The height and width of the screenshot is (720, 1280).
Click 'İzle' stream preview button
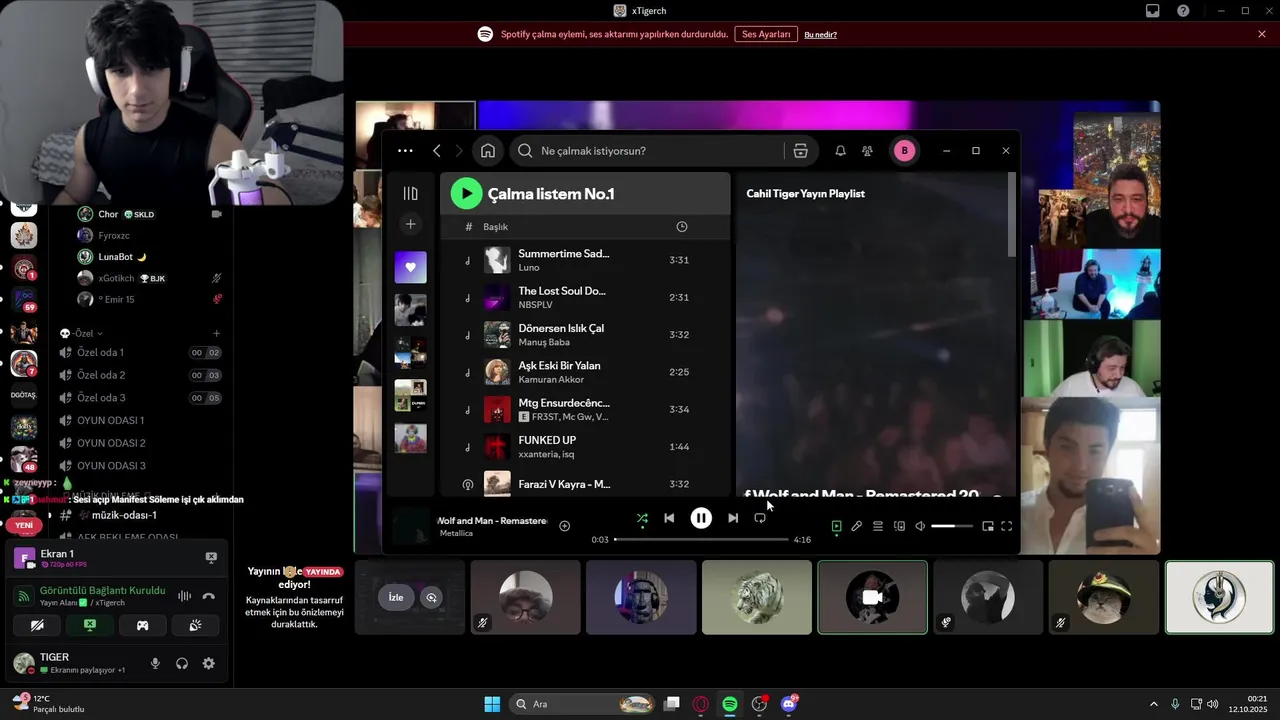(x=396, y=597)
